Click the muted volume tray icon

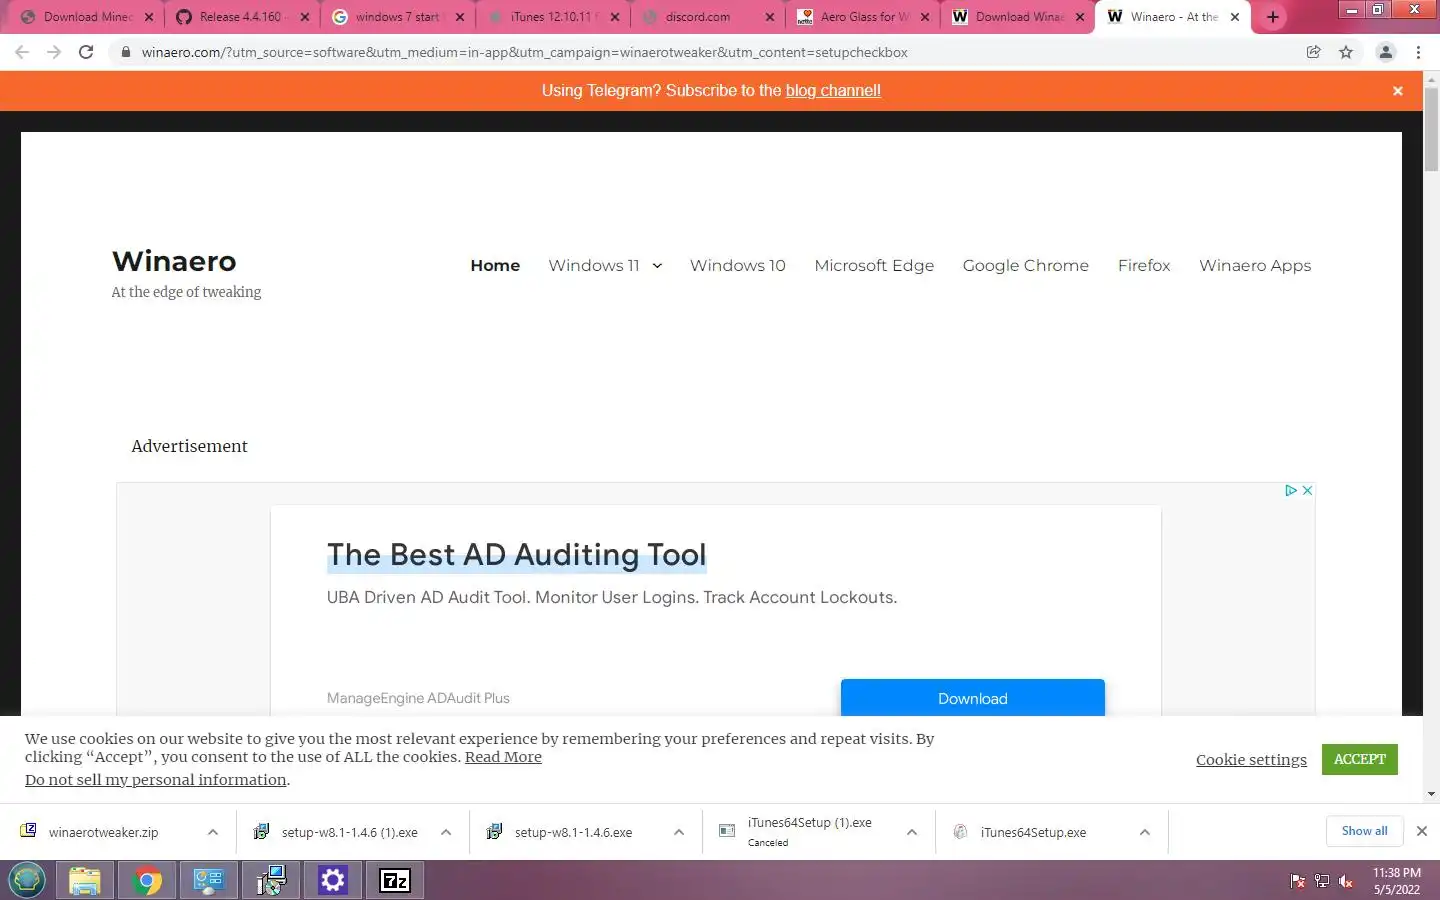[1346, 881]
